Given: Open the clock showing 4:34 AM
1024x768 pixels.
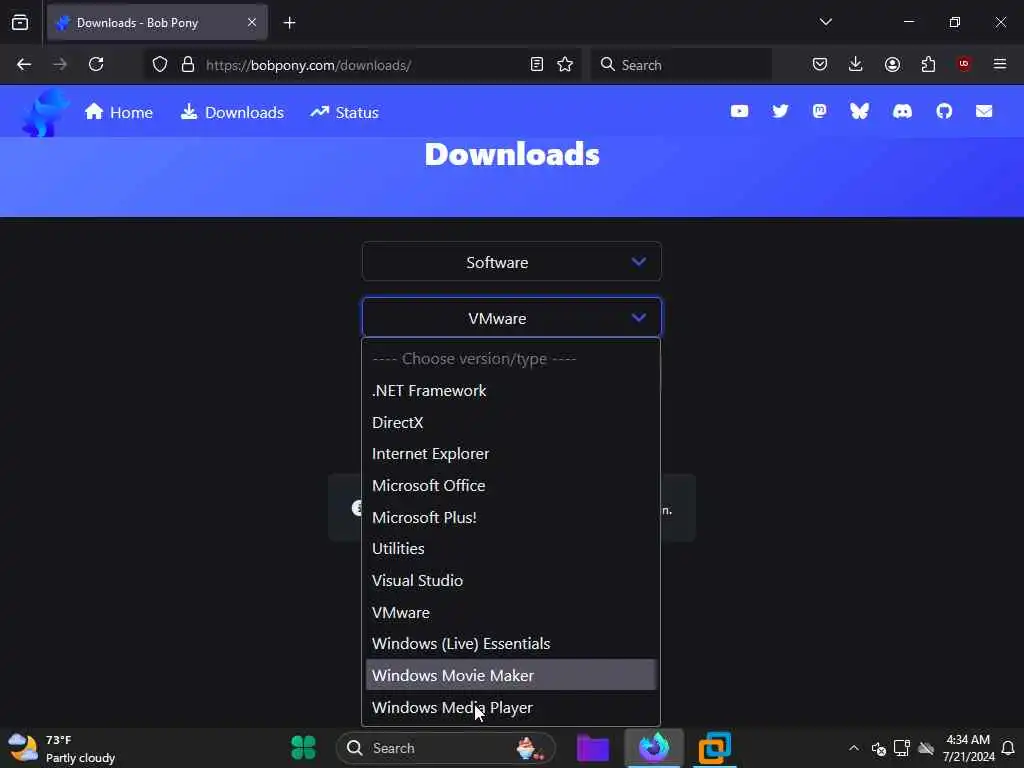Looking at the screenshot, I should [968, 748].
